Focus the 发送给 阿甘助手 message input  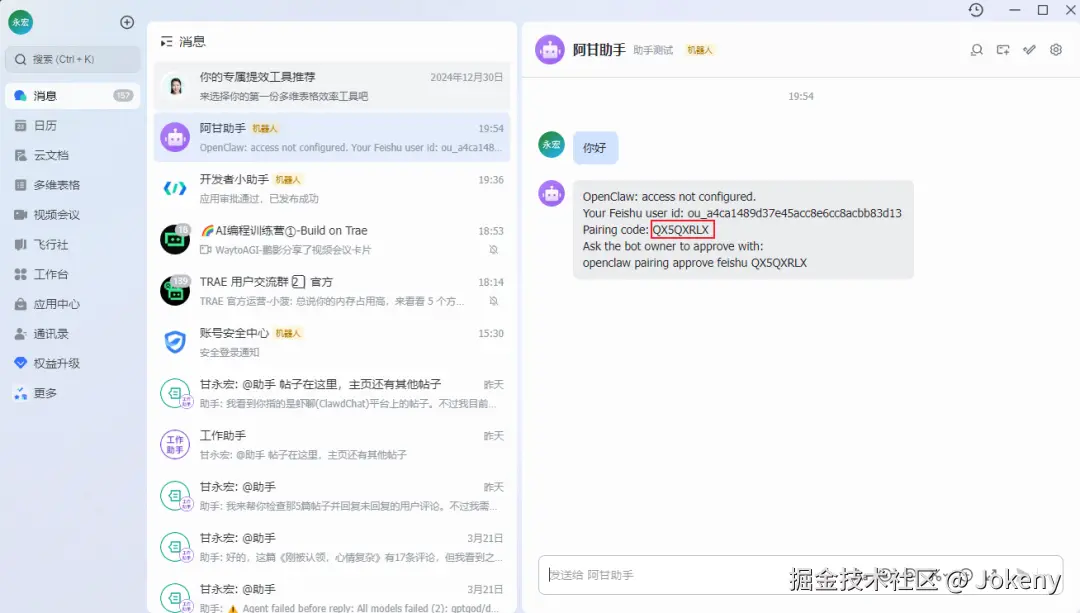tap(800, 574)
